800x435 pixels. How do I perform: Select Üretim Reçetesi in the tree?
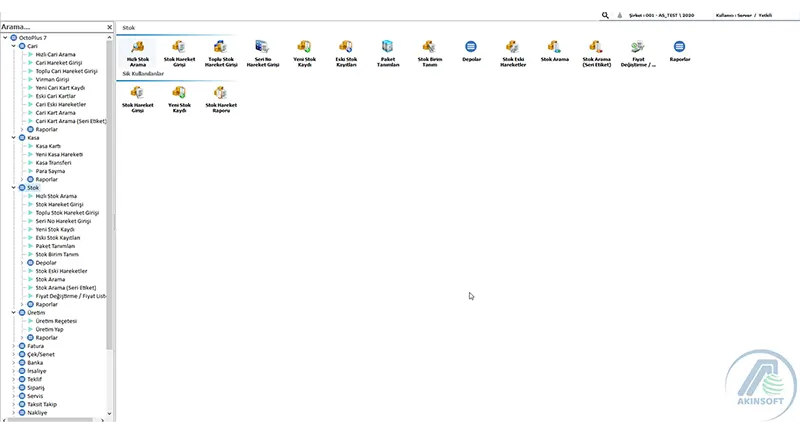tap(56, 321)
